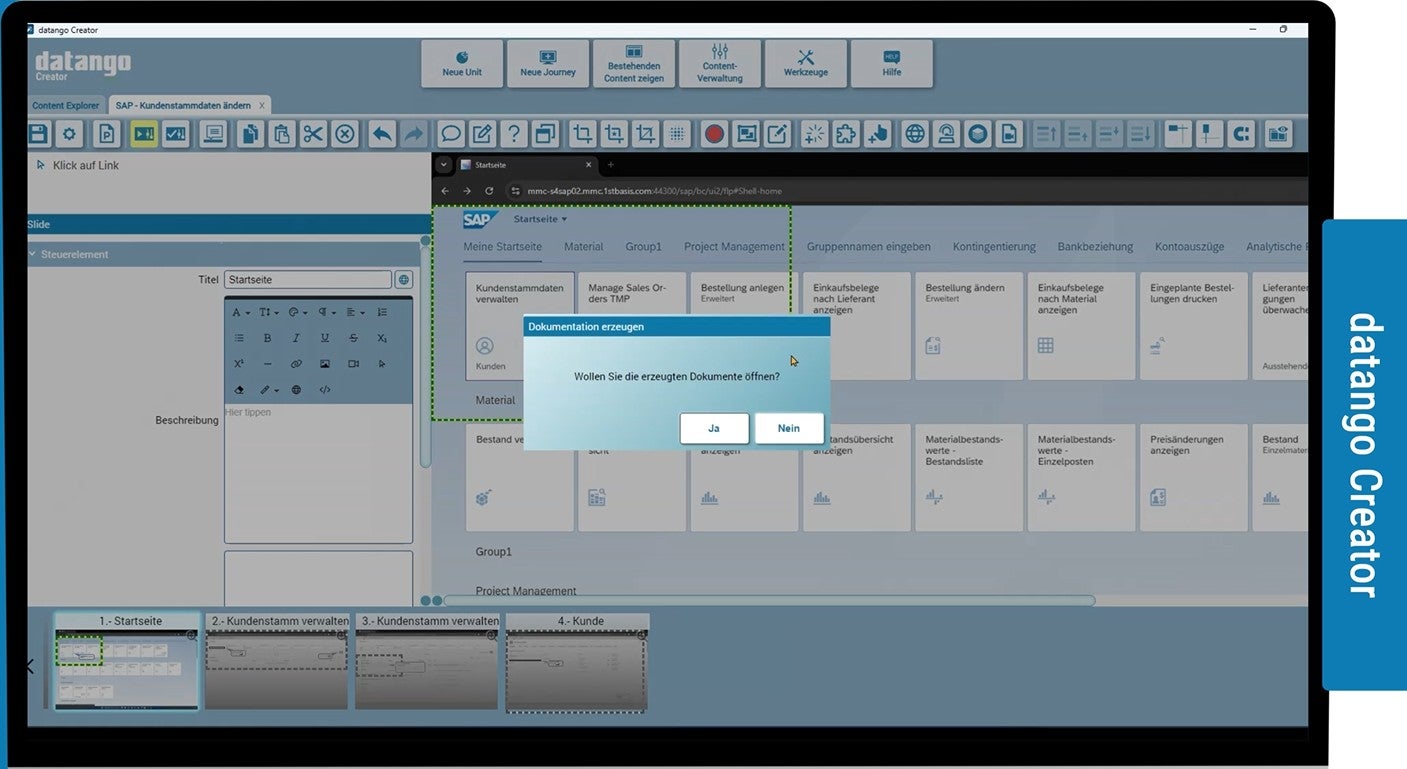Viewport: 1407px width, 769px height.
Task: Toggle the highlighted yellow toolbar mode button
Action: (144, 134)
